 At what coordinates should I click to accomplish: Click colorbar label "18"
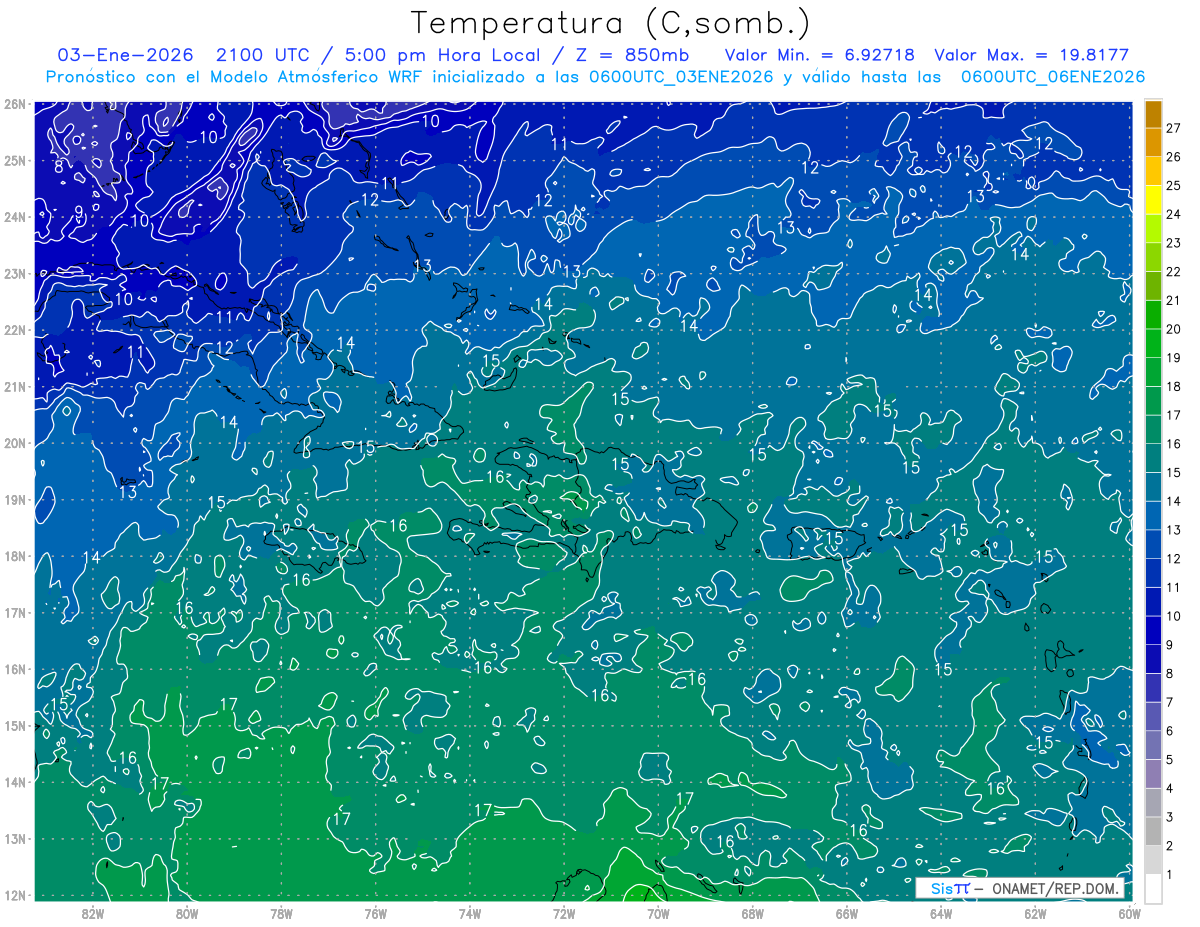[x=1174, y=387]
